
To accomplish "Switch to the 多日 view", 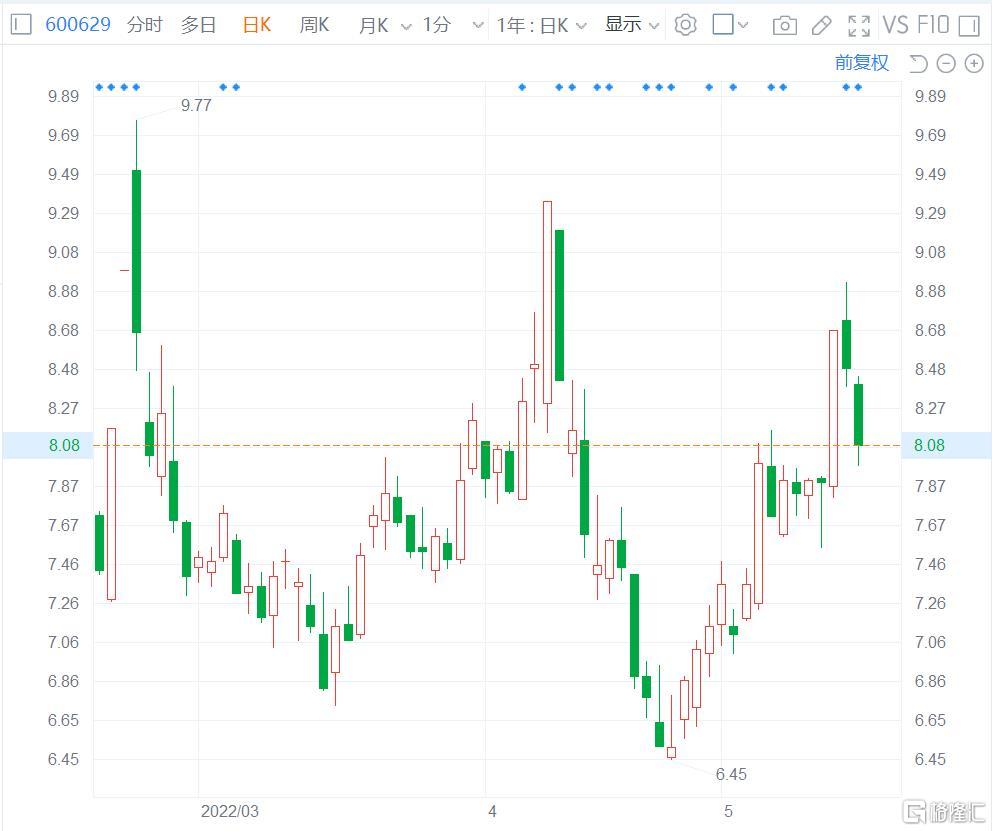I will 198,25.
